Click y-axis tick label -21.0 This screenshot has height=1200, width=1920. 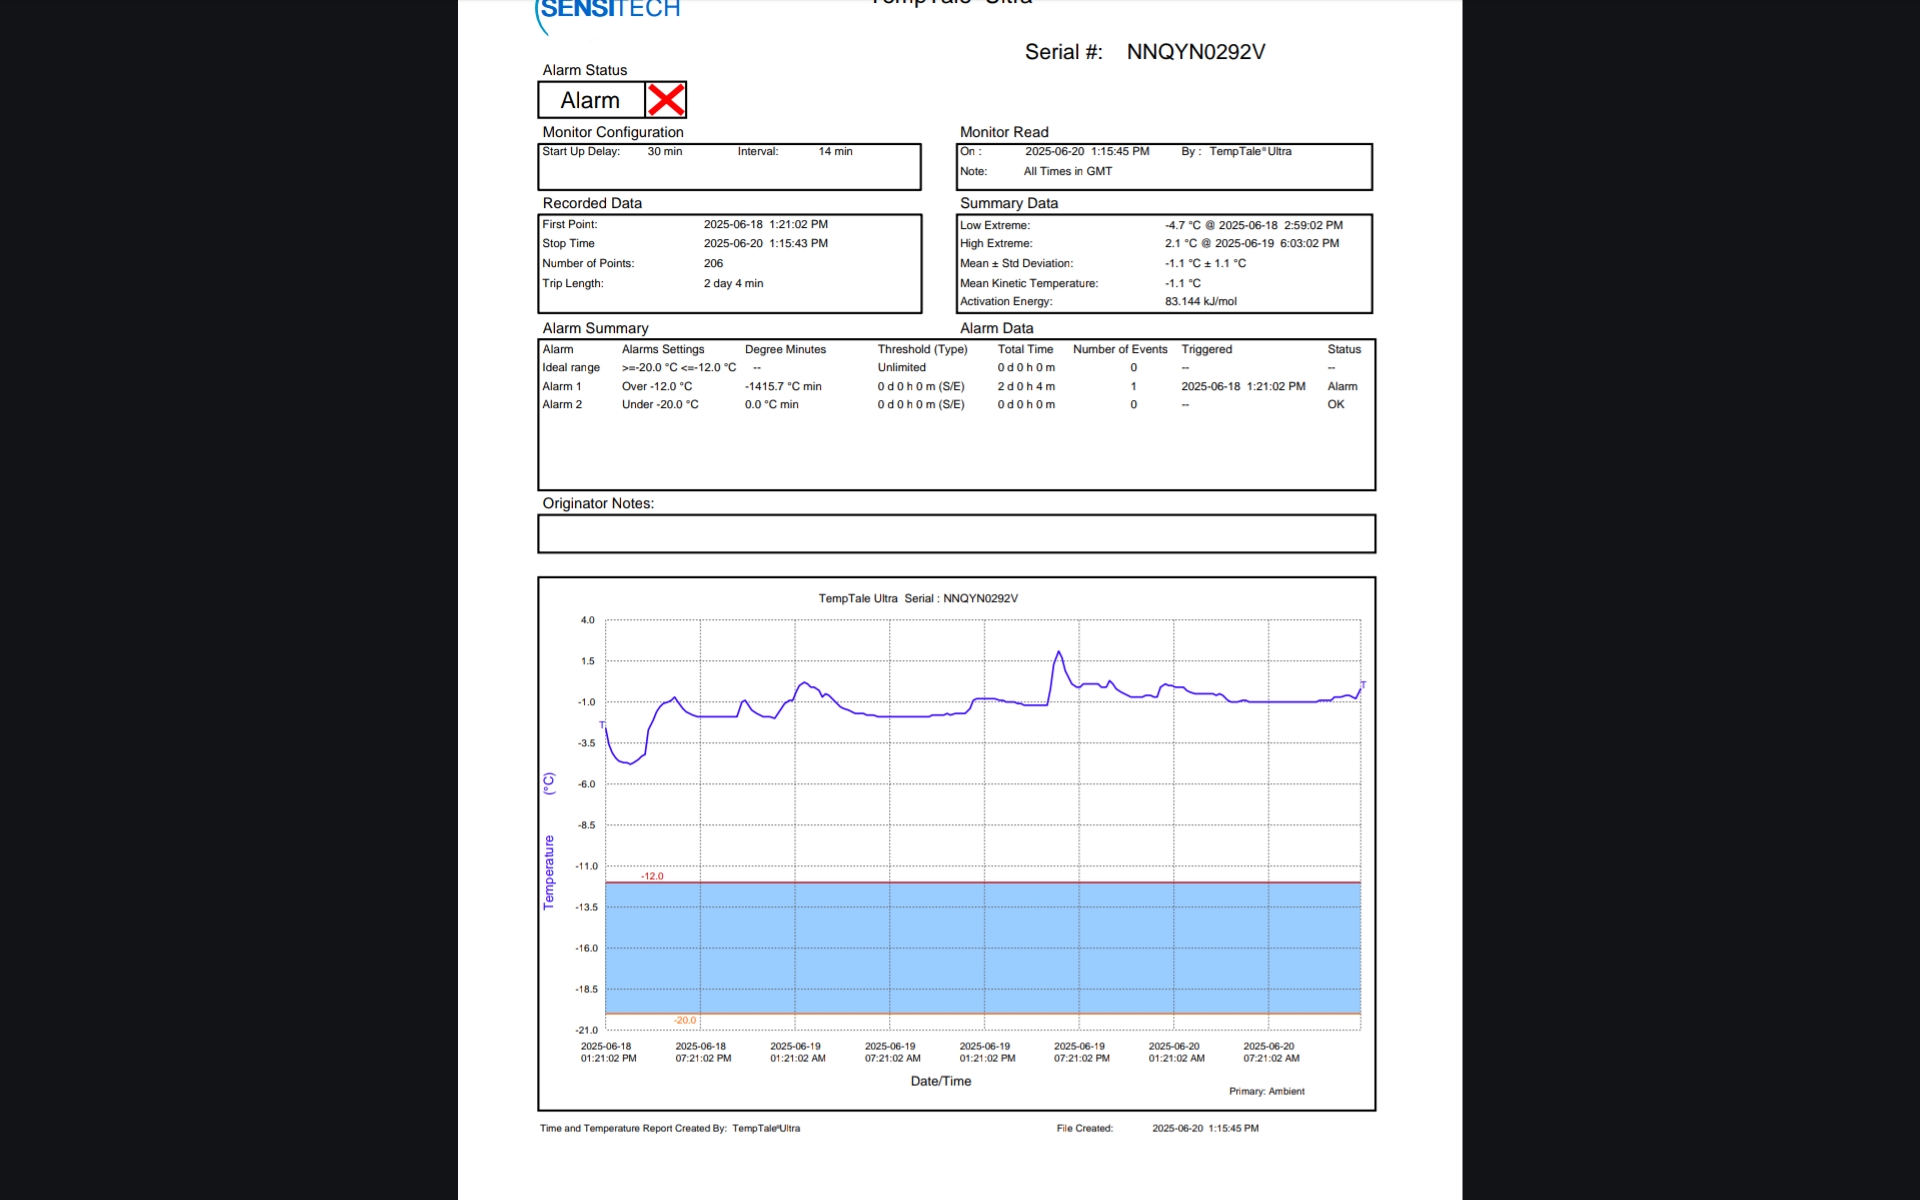point(586,1030)
